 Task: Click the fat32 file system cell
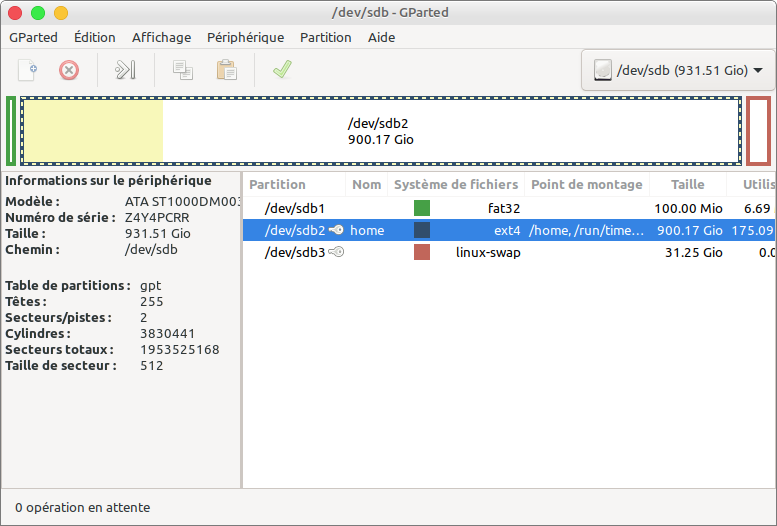tap(504, 208)
